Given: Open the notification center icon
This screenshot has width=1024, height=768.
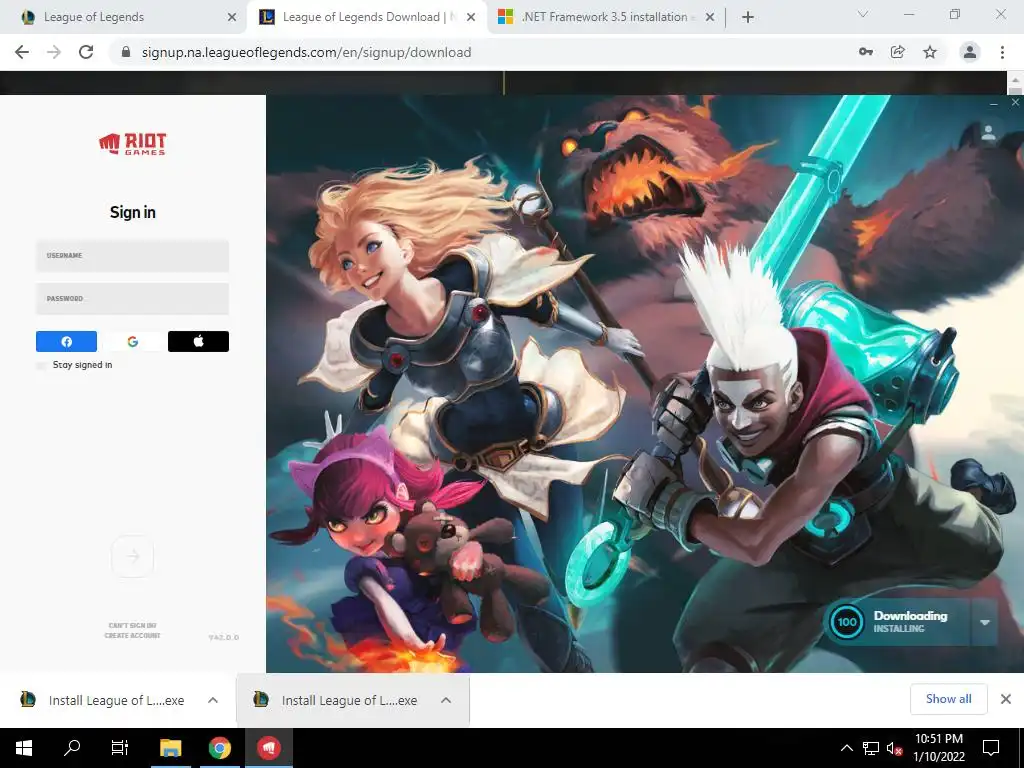Looking at the screenshot, I should [x=991, y=748].
